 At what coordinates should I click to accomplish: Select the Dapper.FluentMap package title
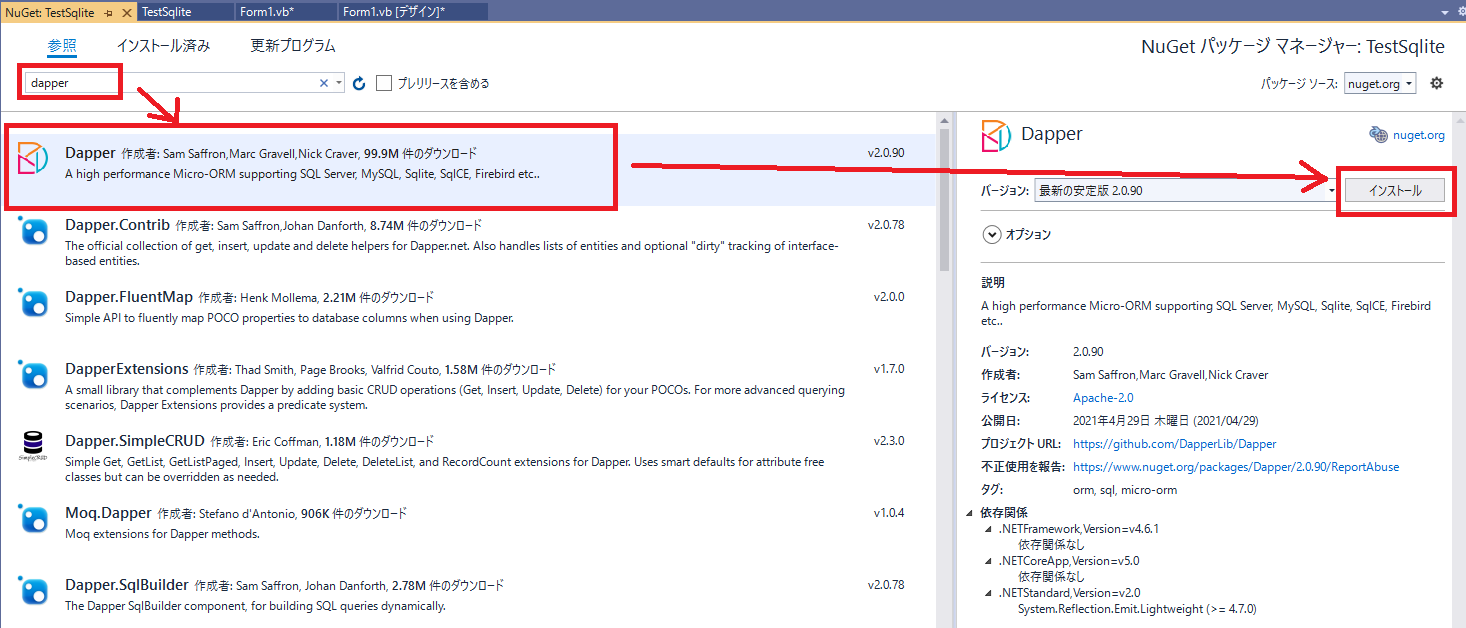click(x=128, y=297)
